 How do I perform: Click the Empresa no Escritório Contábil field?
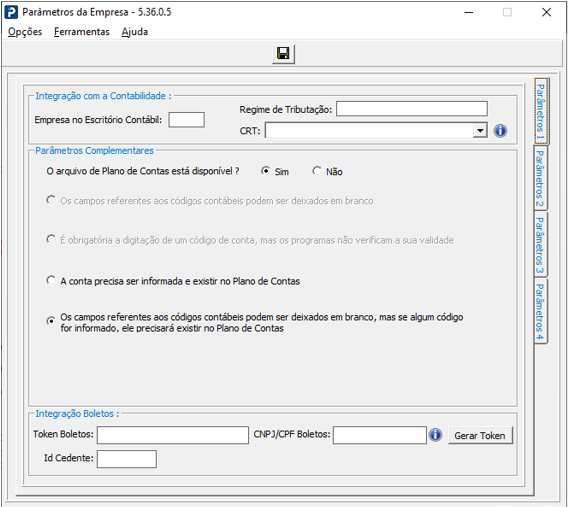tap(186, 120)
